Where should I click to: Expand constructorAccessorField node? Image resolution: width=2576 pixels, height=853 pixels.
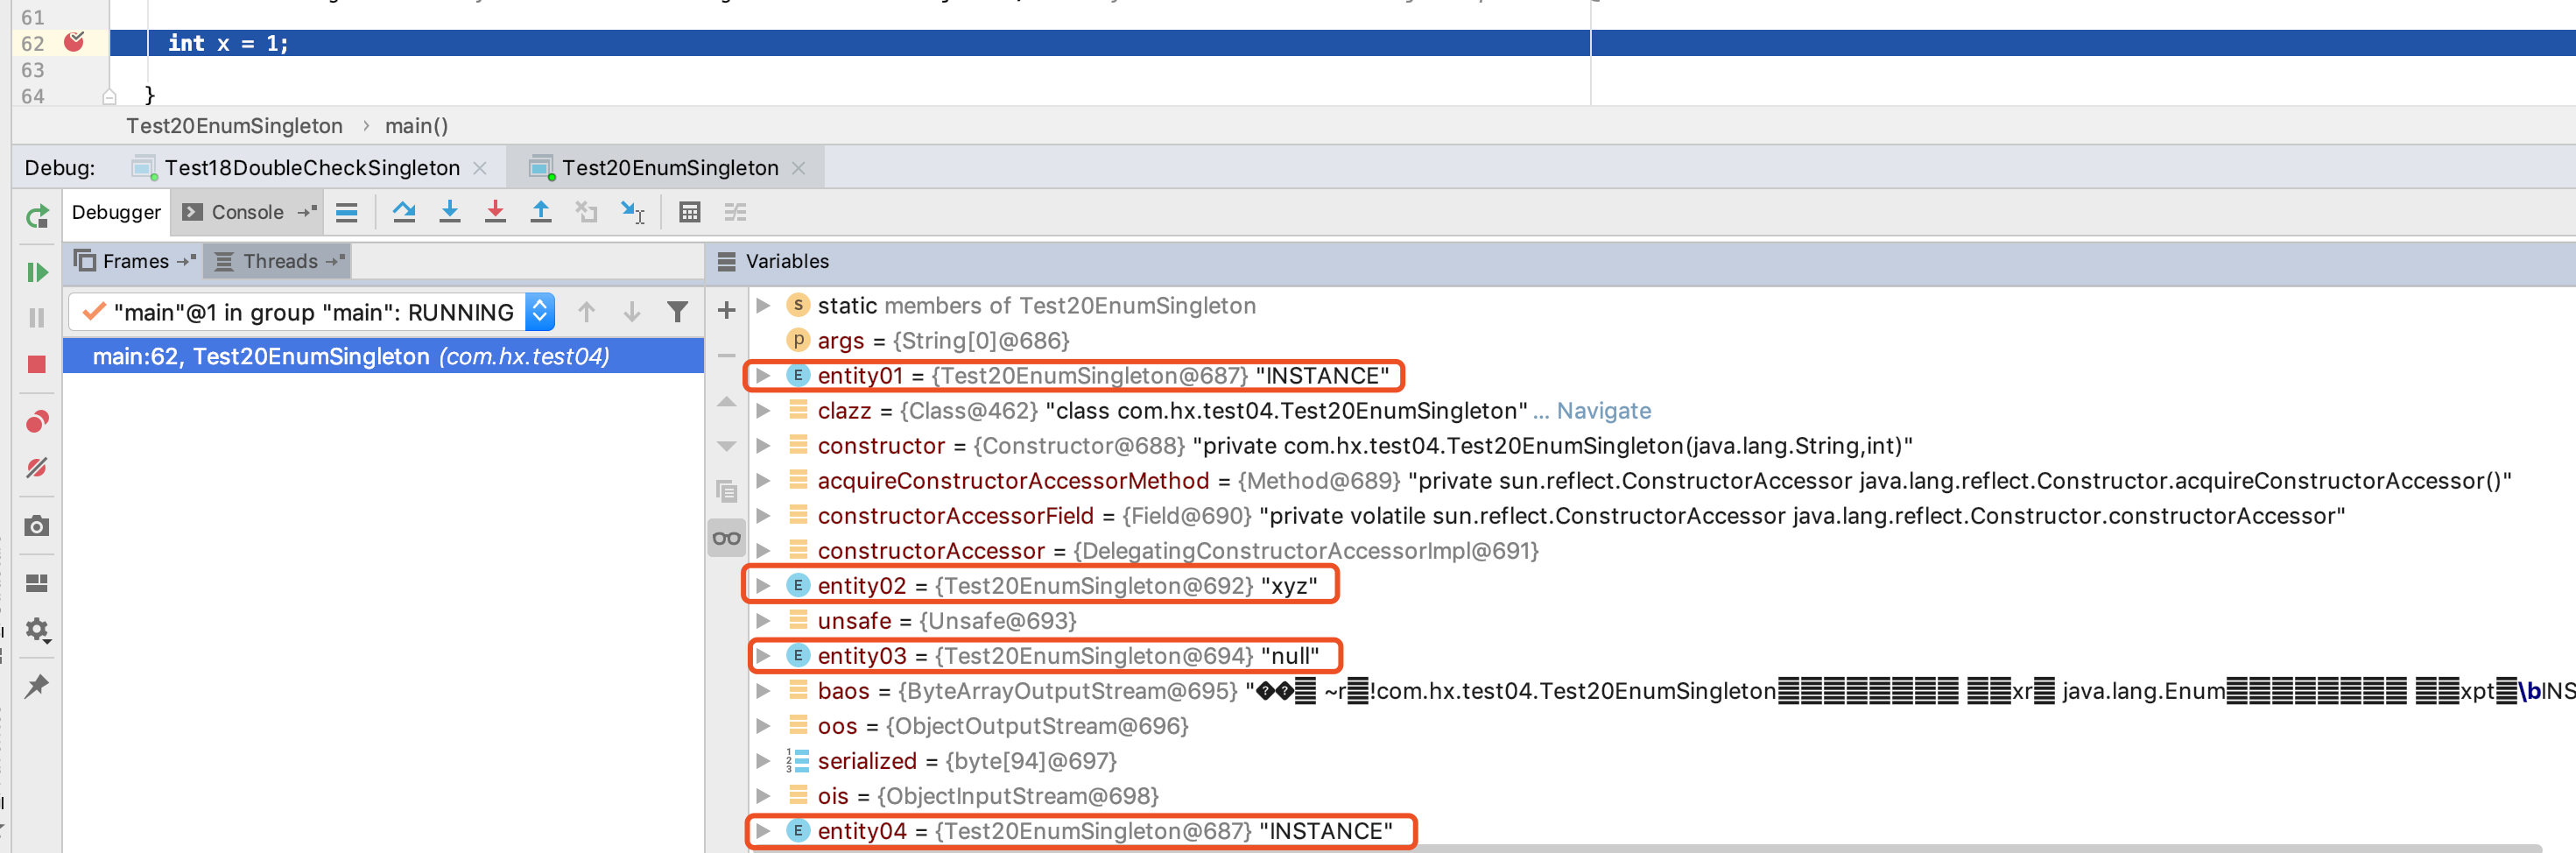[763, 515]
